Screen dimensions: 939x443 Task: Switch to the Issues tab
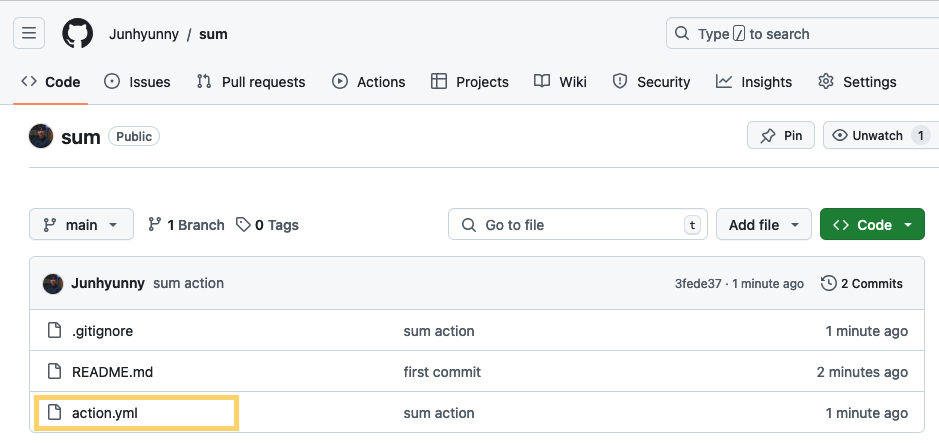pos(138,82)
